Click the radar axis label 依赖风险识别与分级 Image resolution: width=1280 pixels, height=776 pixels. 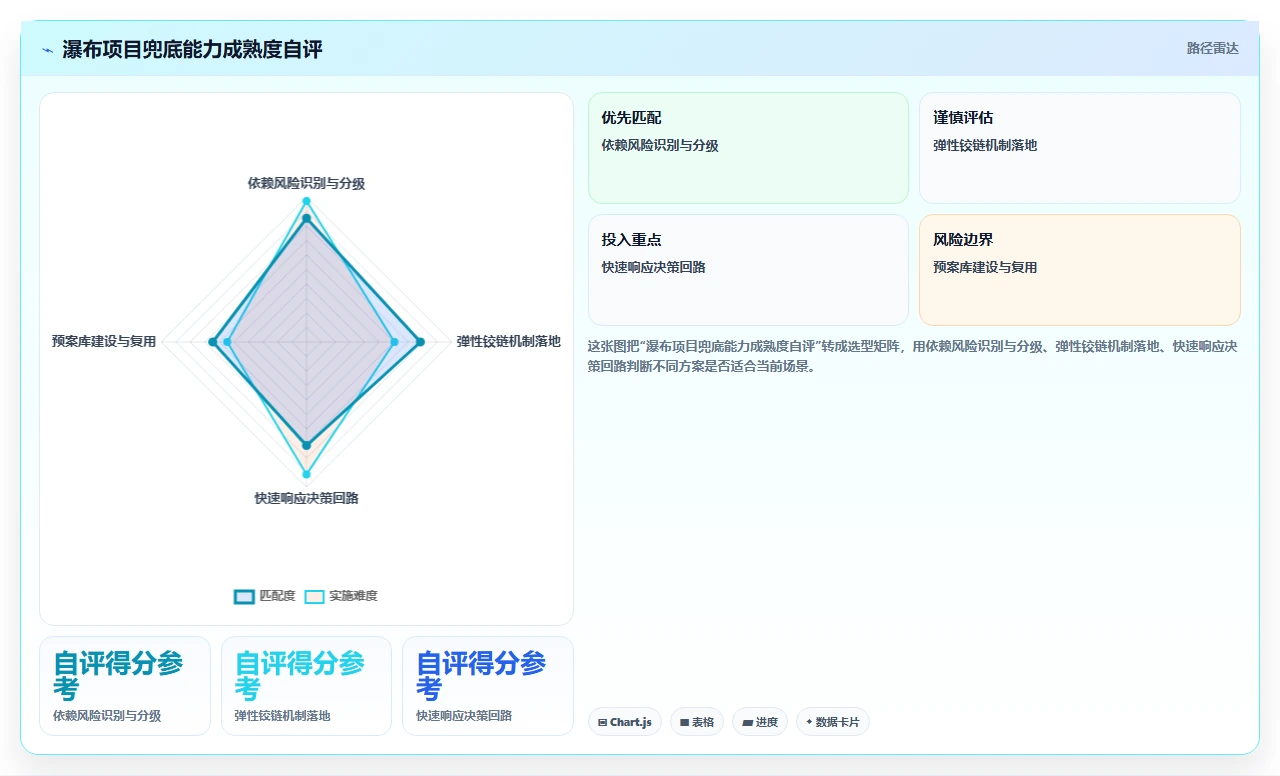click(306, 184)
